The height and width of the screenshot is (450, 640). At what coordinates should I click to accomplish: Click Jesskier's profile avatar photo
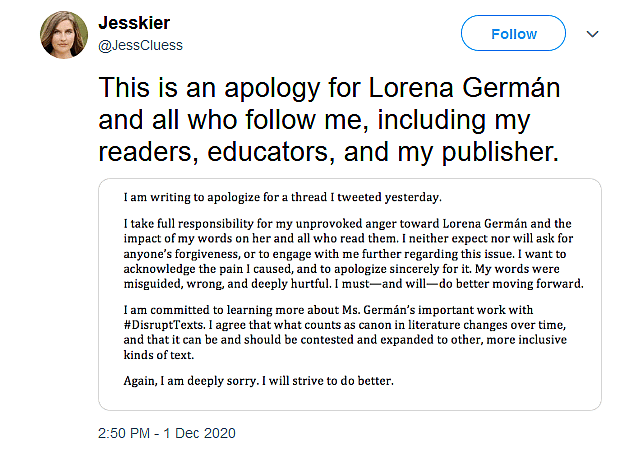tap(65, 34)
